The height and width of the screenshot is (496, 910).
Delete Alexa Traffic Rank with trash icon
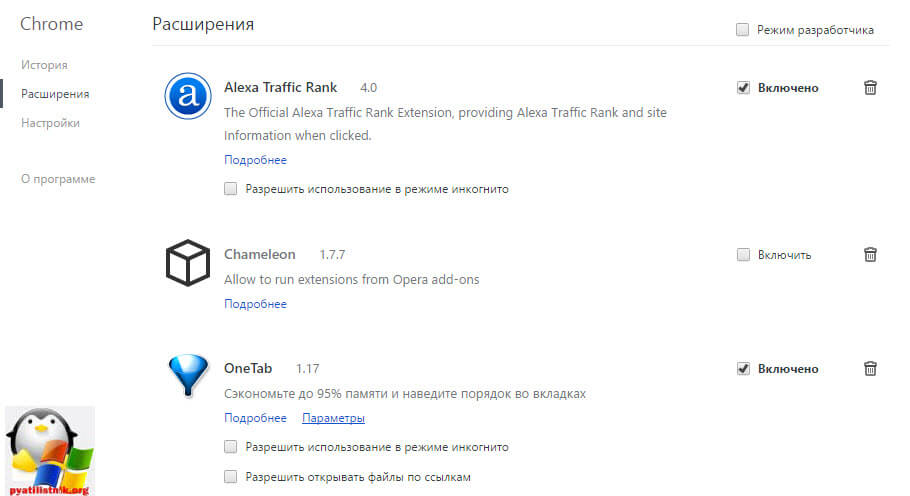pos(870,88)
